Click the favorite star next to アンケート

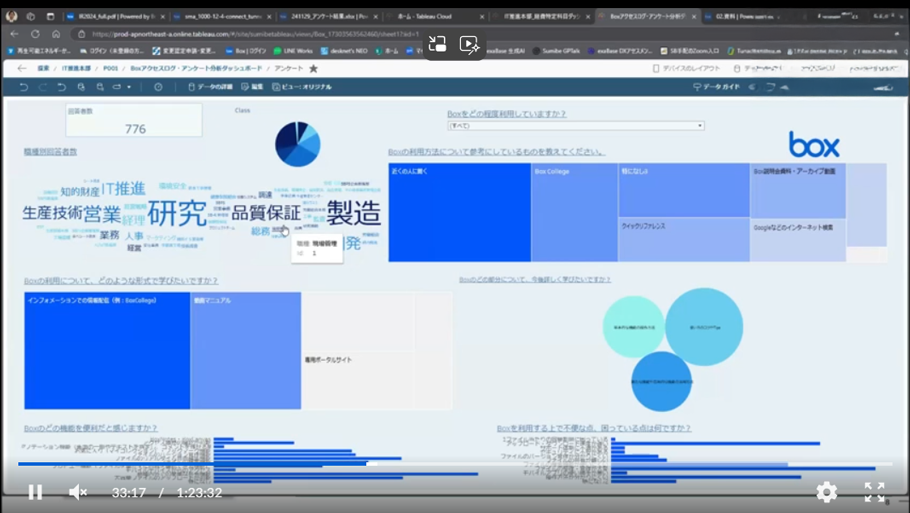click(x=313, y=69)
